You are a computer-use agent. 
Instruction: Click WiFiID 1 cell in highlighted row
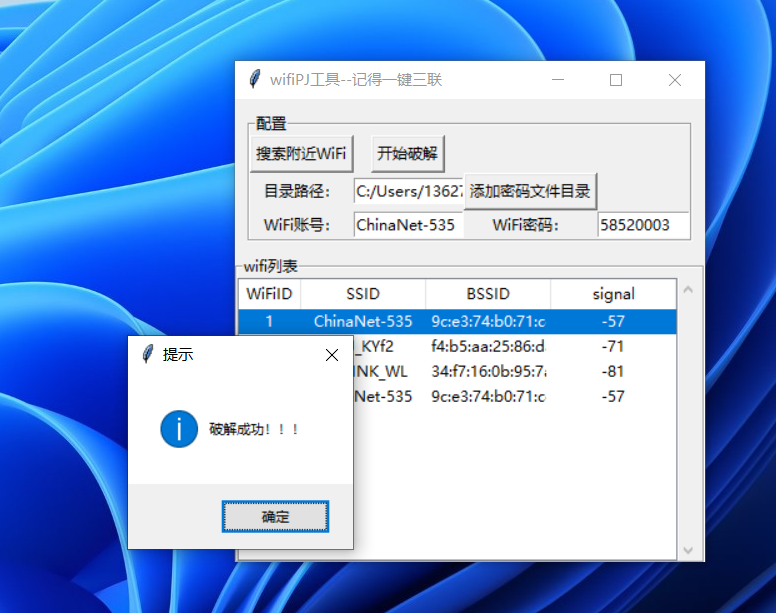click(269, 322)
